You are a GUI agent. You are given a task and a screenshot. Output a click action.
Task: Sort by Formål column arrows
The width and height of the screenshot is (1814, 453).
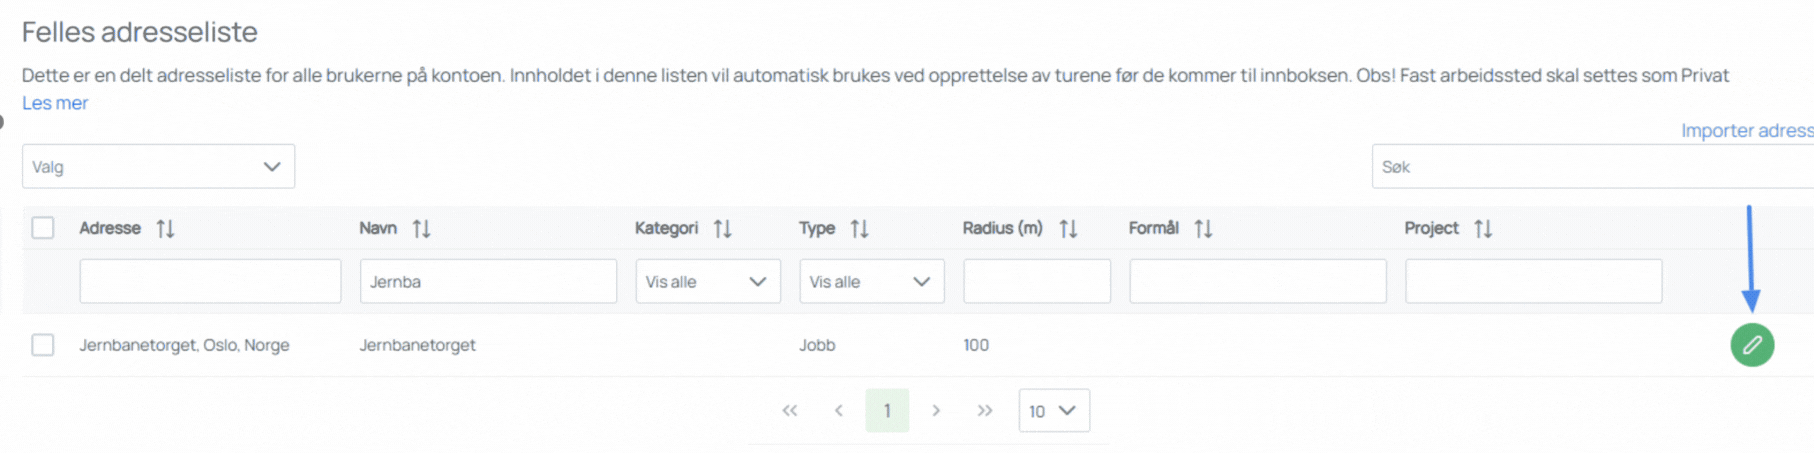coord(1204,229)
